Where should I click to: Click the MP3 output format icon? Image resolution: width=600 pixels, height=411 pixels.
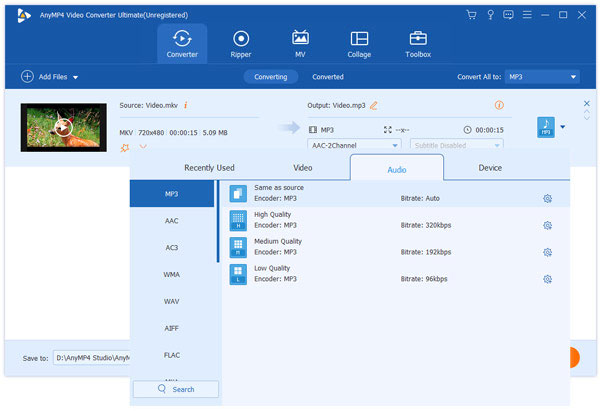[x=546, y=127]
